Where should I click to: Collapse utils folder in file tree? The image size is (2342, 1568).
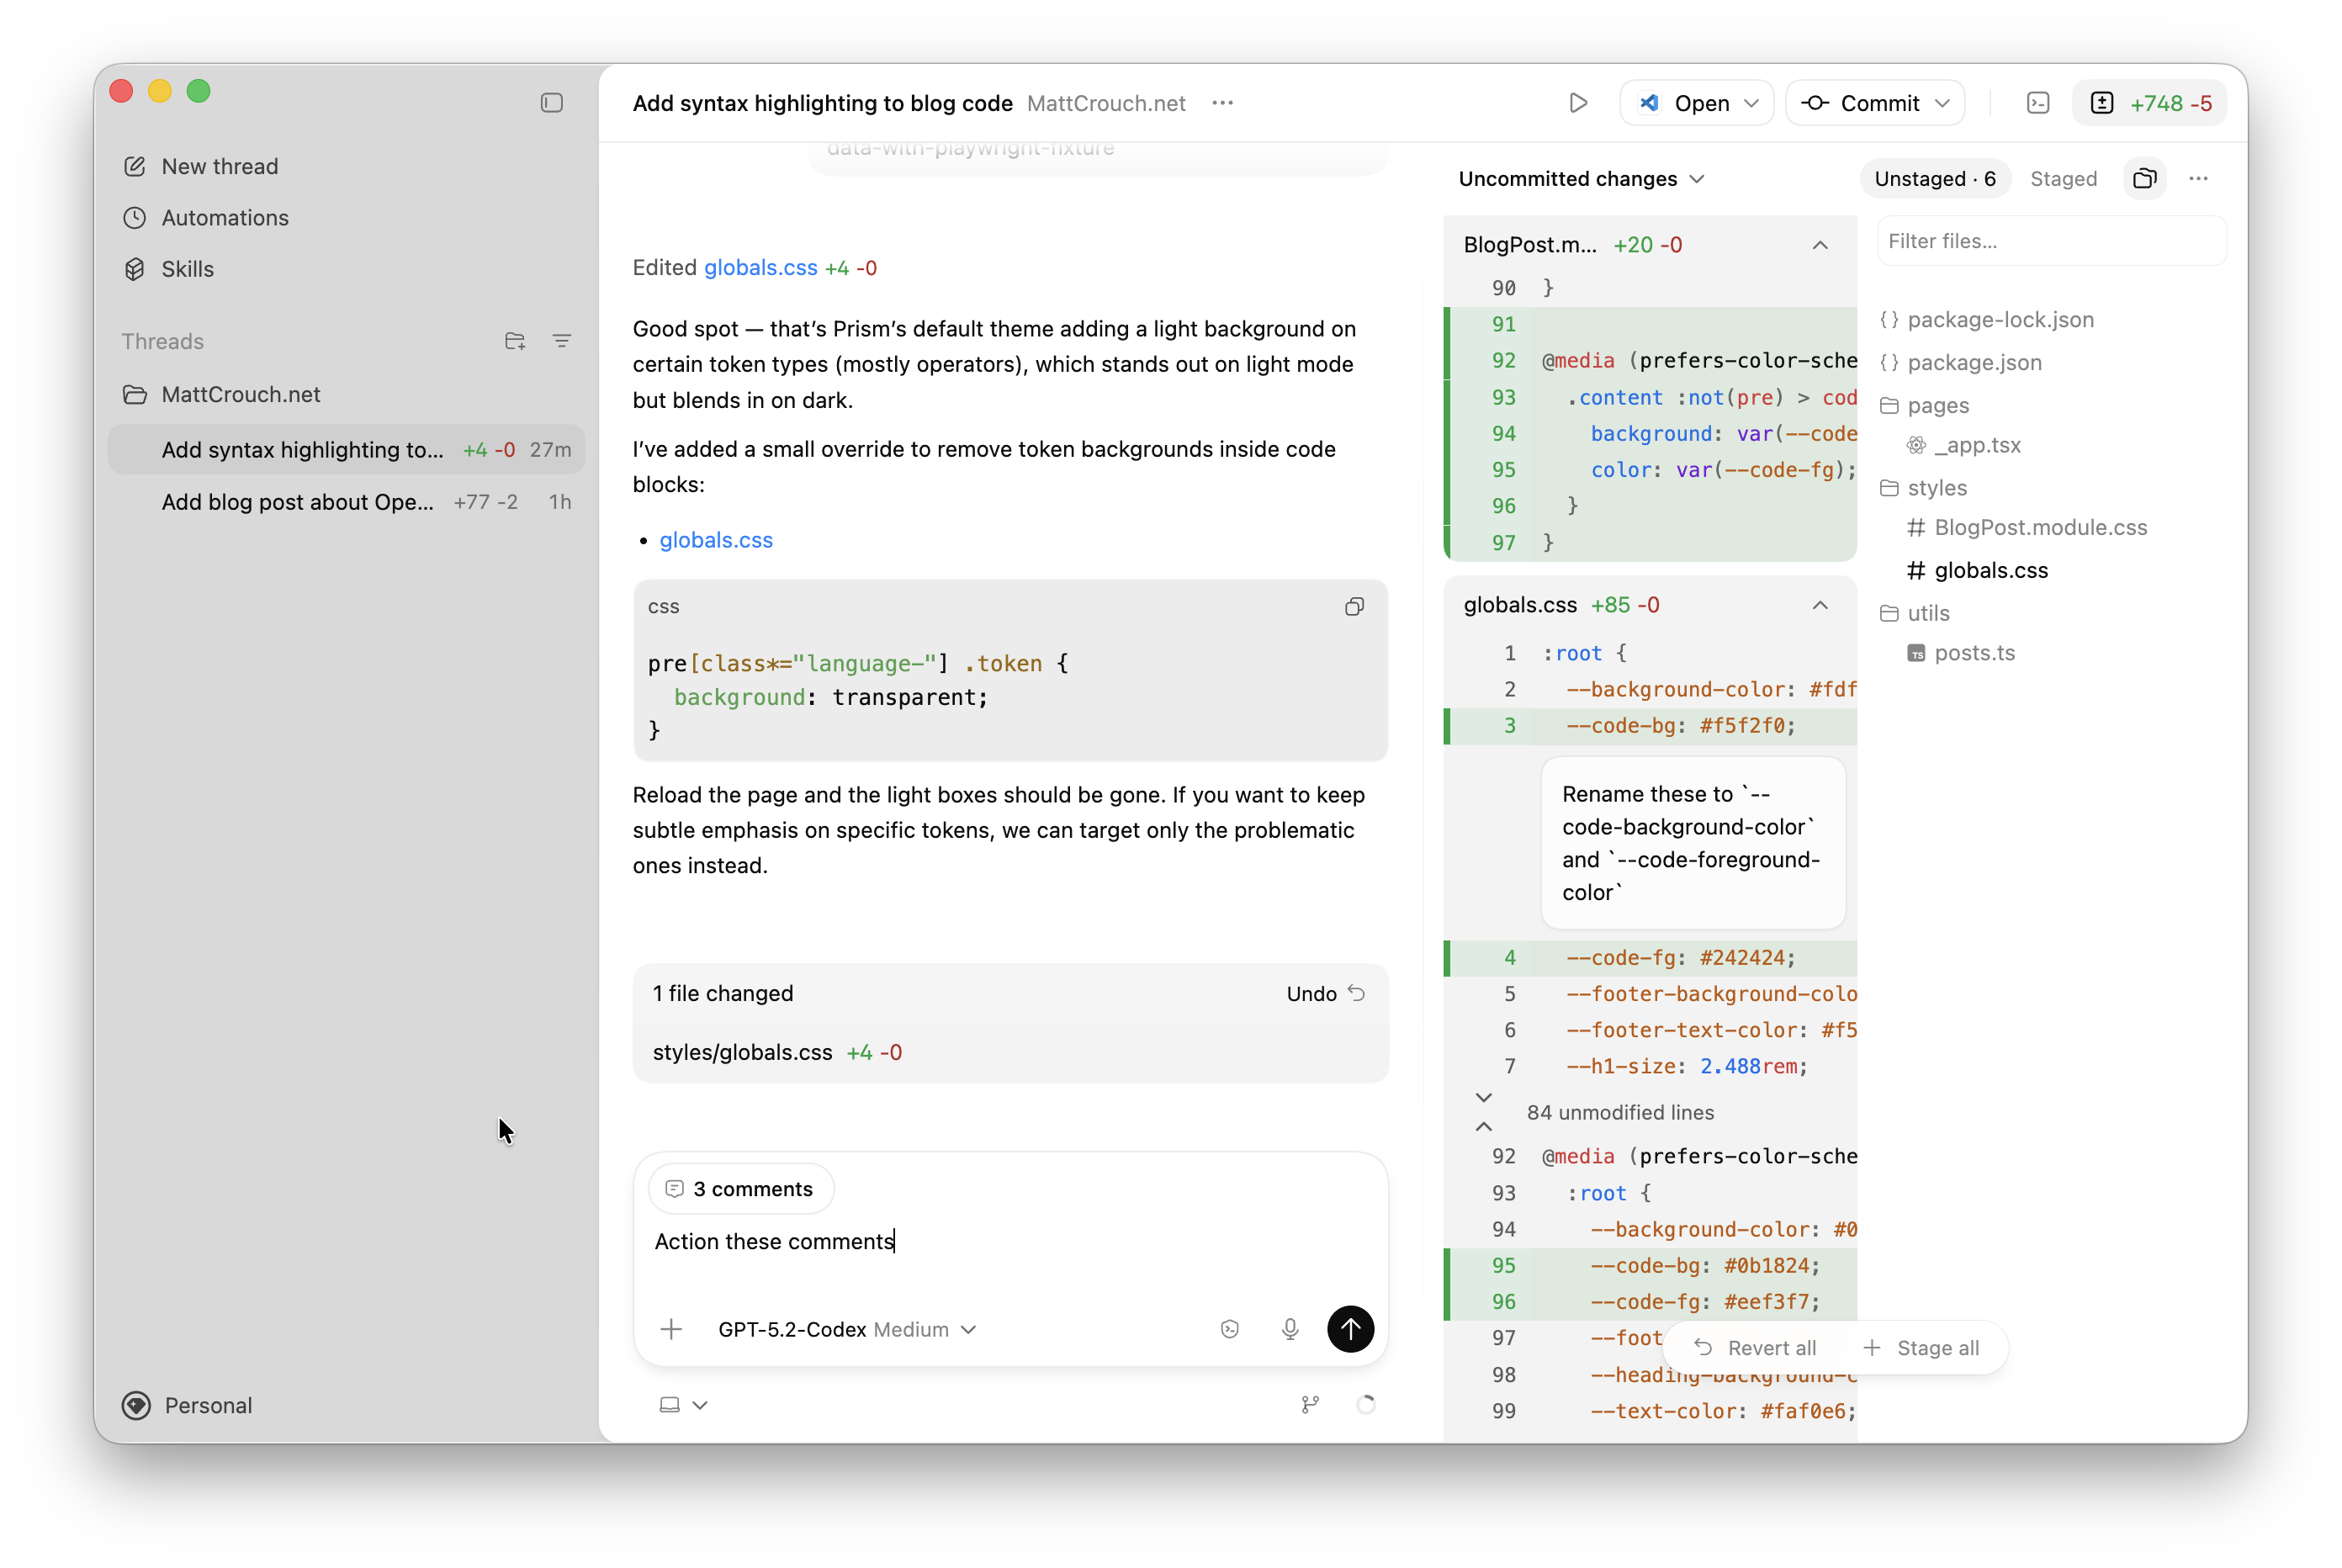[1914, 613]
